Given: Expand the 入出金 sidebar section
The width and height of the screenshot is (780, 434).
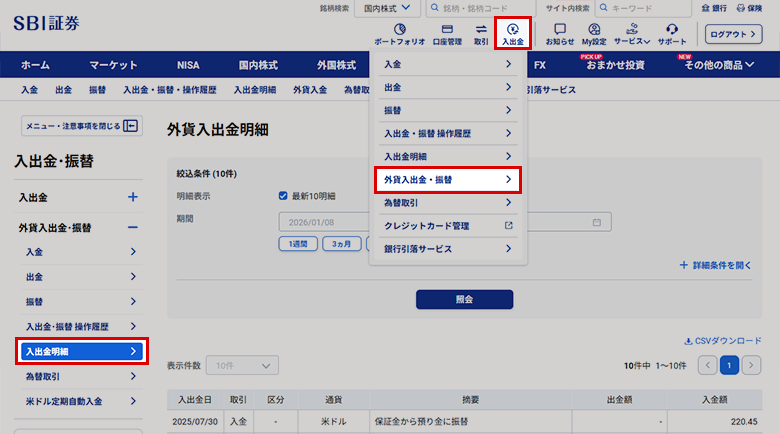Looking at the screenshot, I should [x=132, y=197].
